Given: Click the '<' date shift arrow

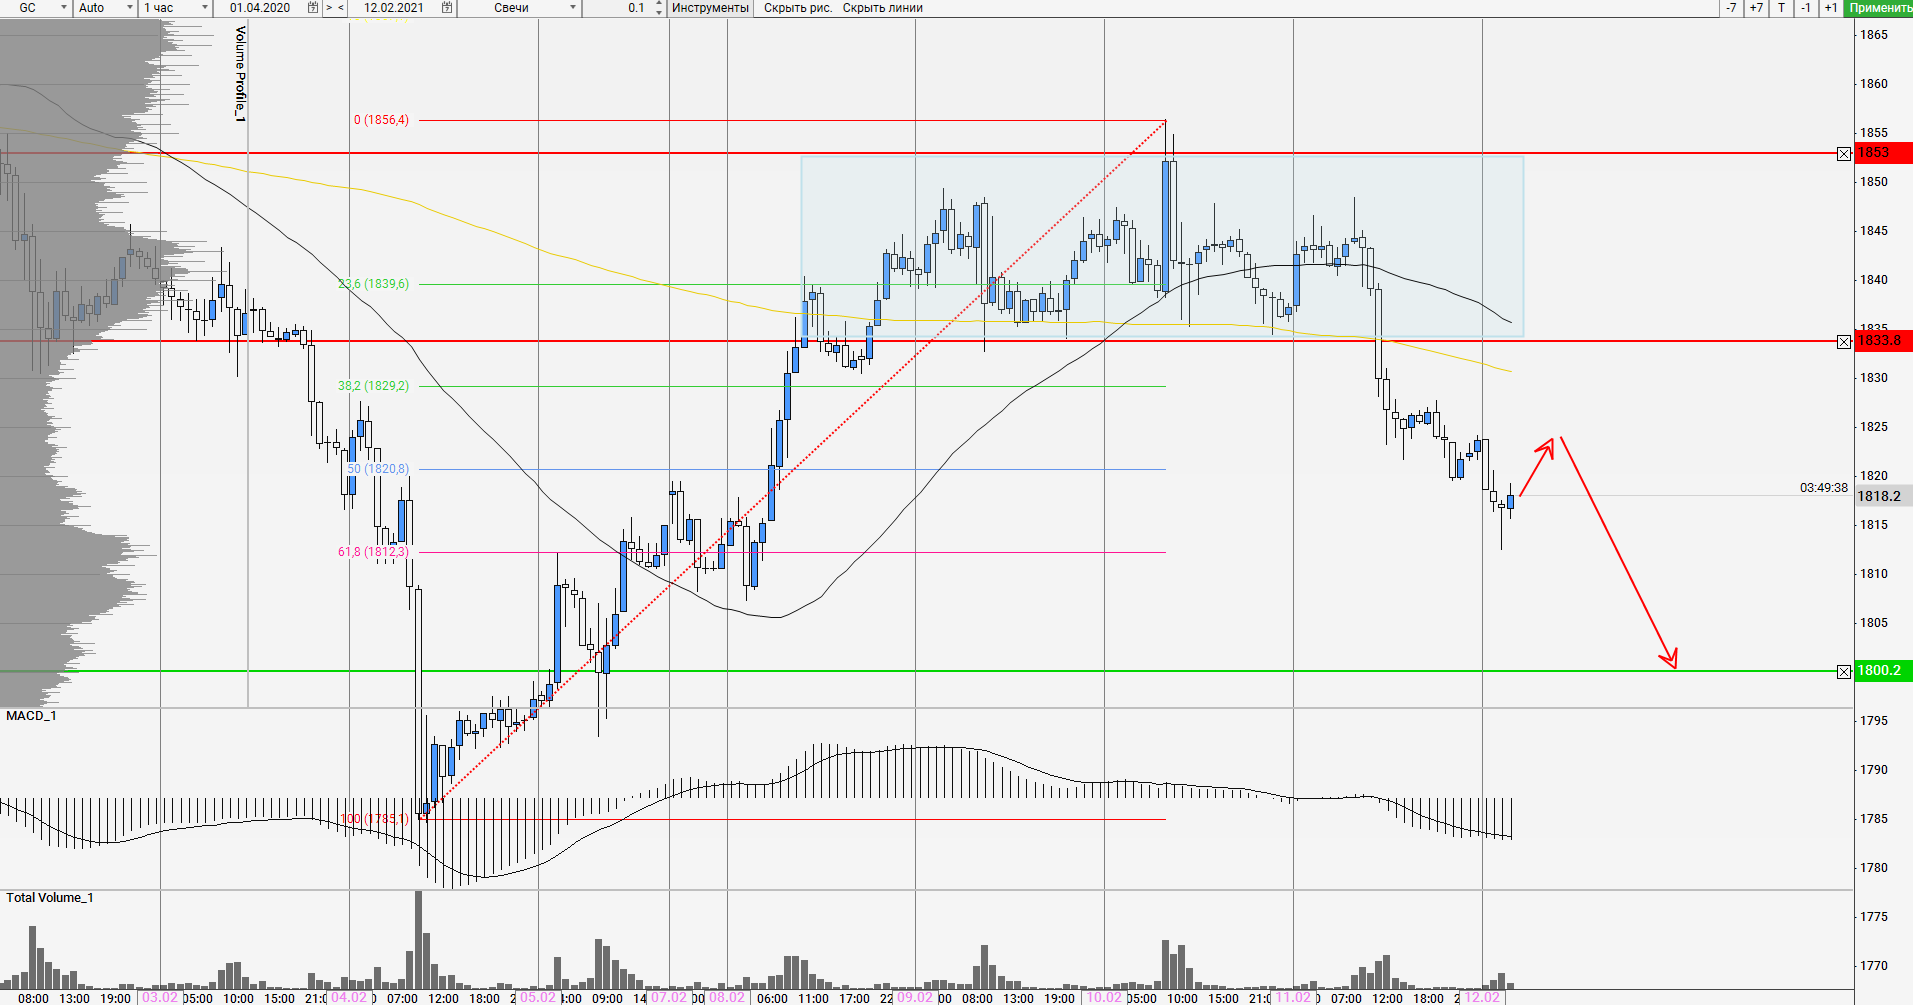Looking at the screenshot, I should pyautogui.click(x=341, y=8).
